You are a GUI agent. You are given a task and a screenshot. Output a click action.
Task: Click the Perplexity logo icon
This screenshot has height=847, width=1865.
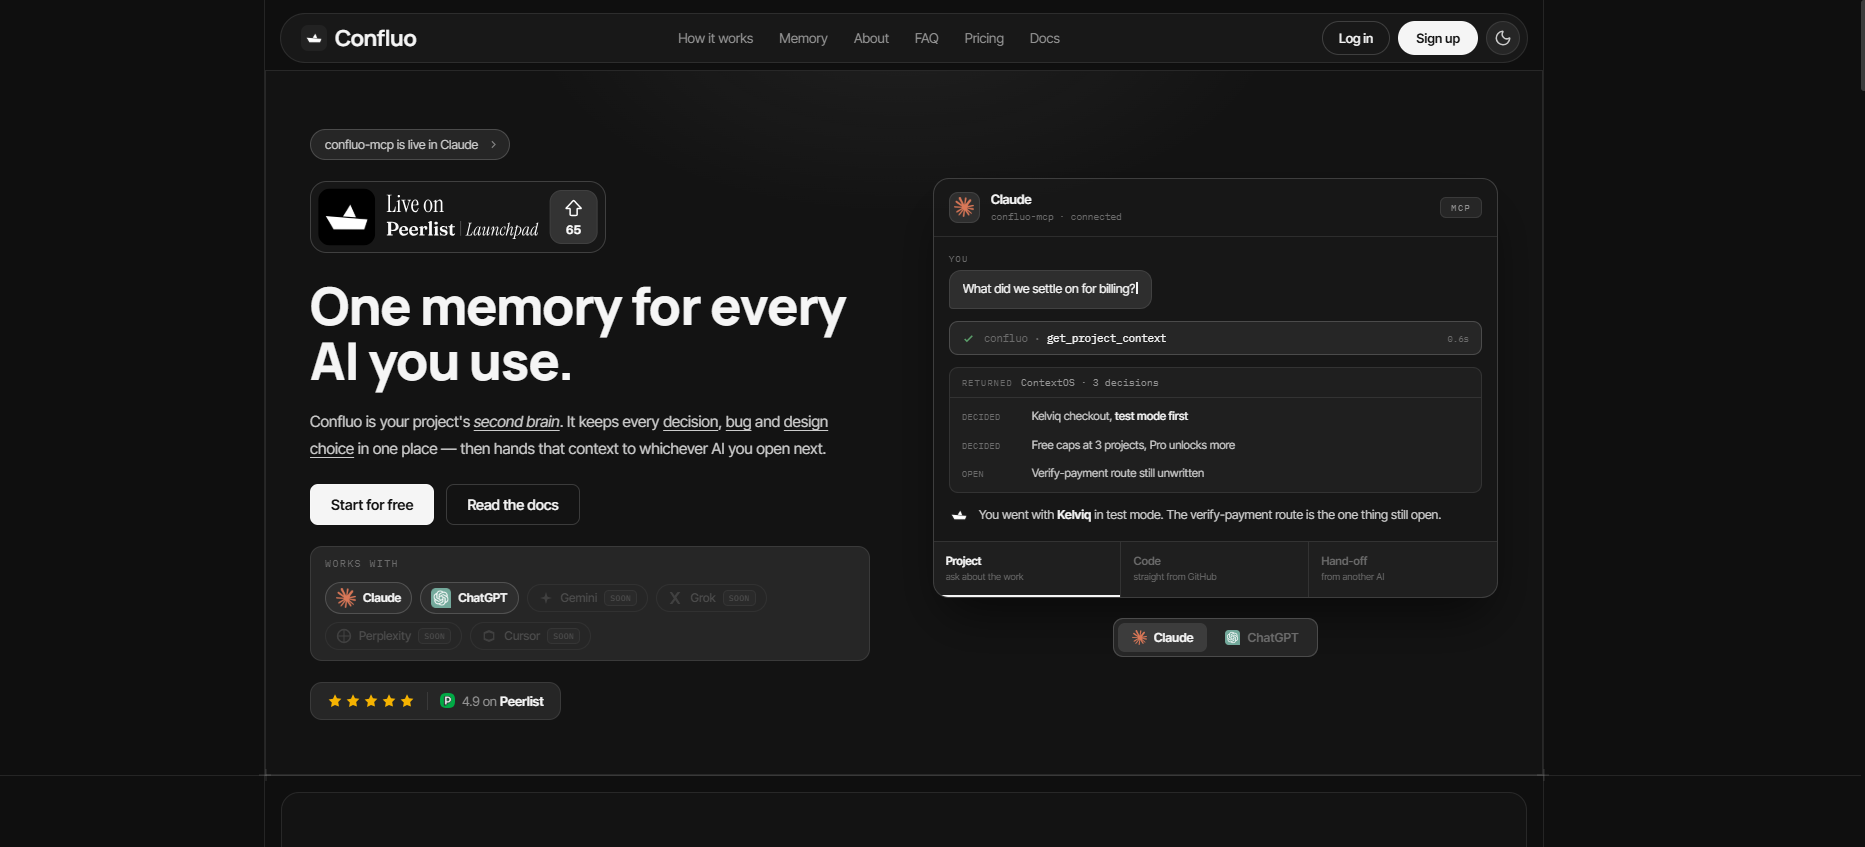[x=344, y=636]
